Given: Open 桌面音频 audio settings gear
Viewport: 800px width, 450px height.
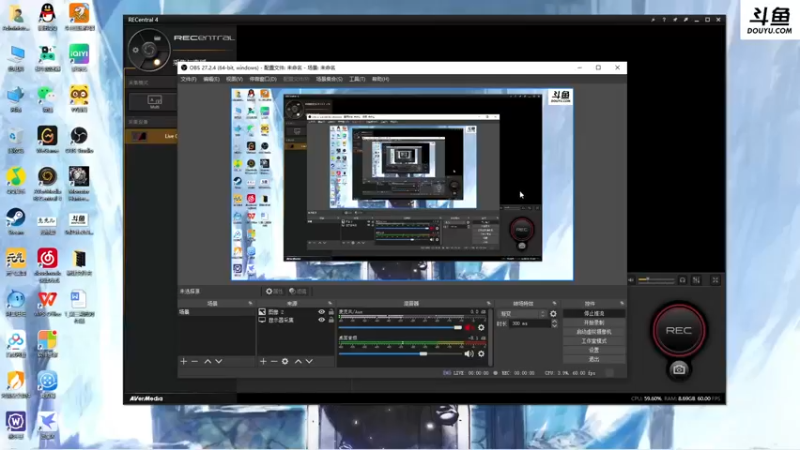Looking at the screenshot, I should pos(481,354).
